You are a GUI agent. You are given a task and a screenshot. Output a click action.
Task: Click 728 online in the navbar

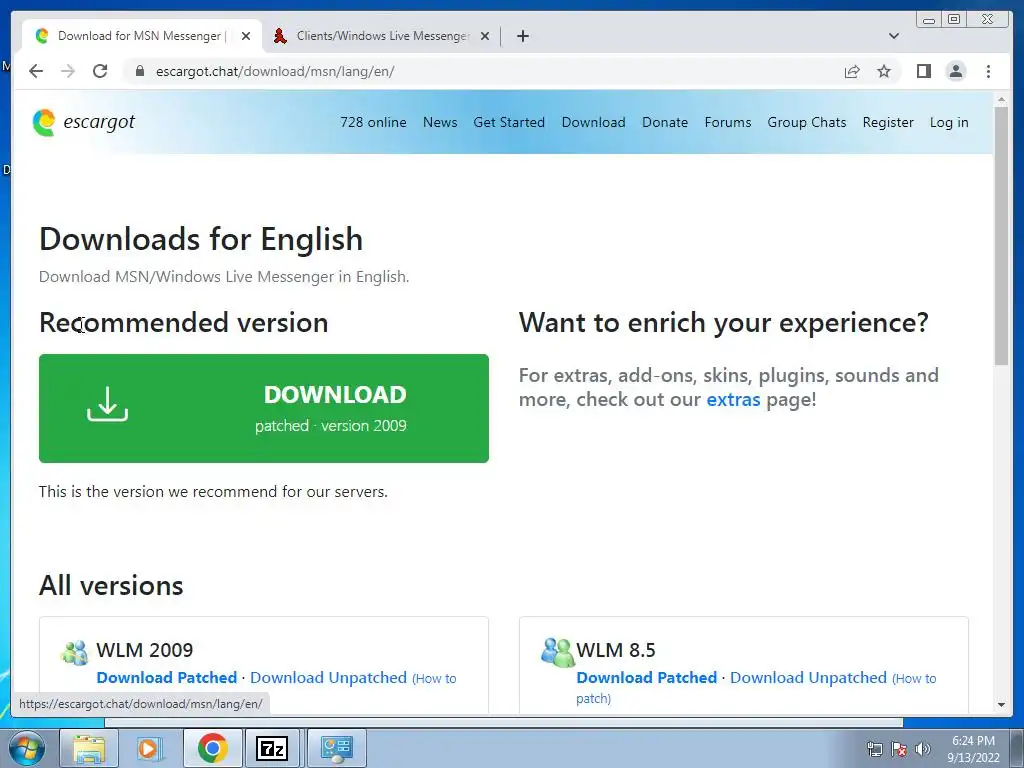pos(373,122)
